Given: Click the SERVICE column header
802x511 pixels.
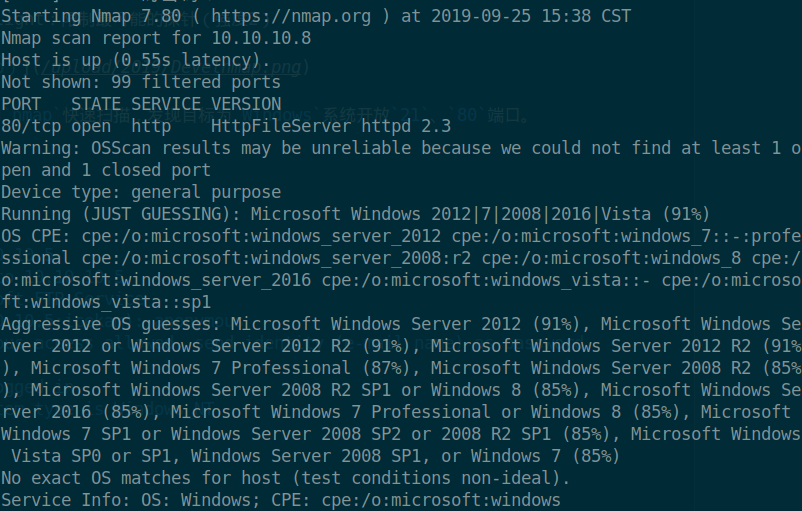Looking at the screenshot, I should (x=166, y=104).
